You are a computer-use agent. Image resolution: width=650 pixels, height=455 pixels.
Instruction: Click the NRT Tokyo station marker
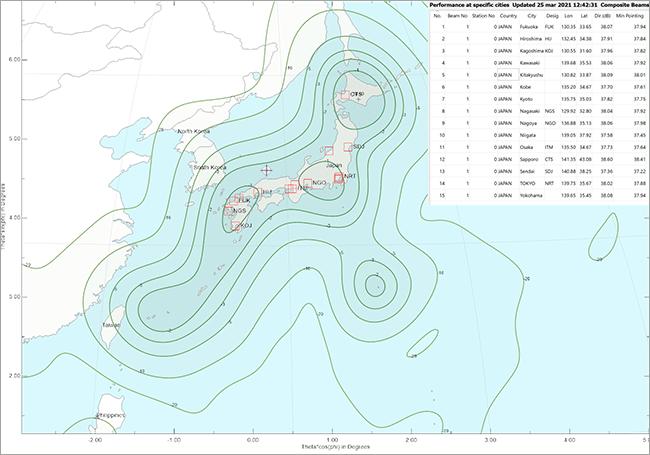(338, 178)
